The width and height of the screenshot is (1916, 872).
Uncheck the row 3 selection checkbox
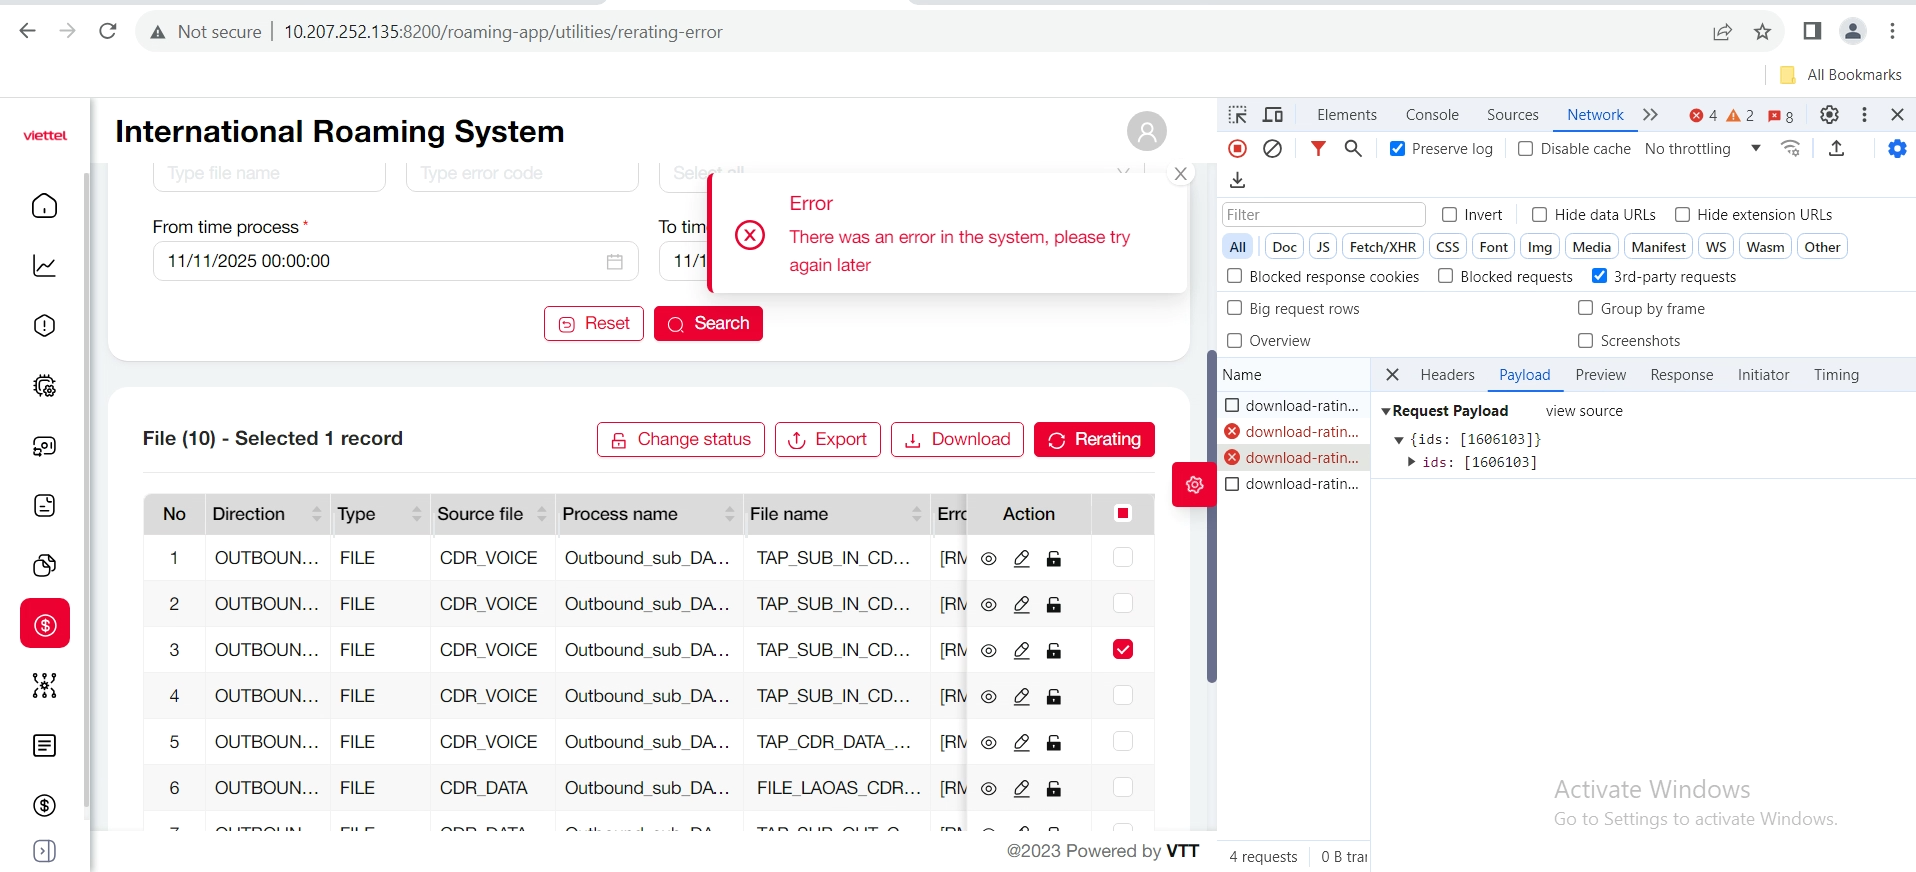tap(1122, 650)
